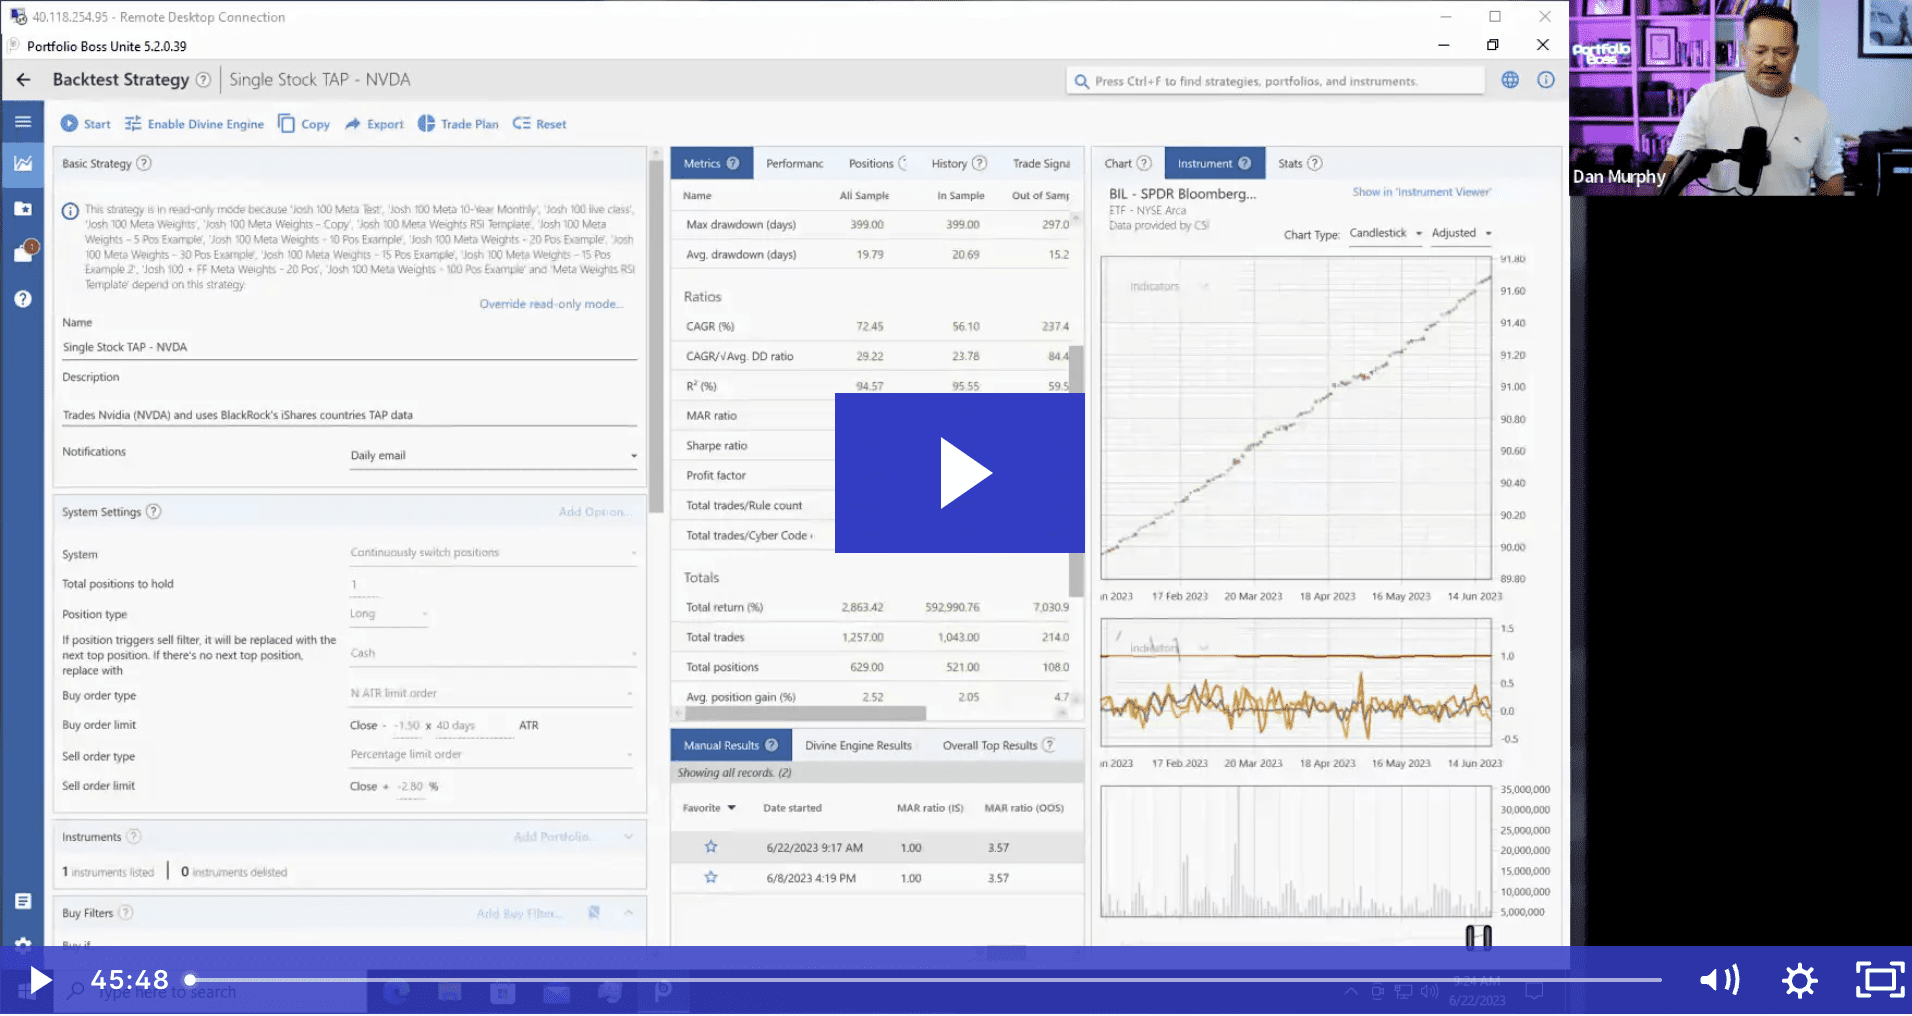Collapse the Buy Filters section chevron
1912x1016 pixels.
(628, 912)
